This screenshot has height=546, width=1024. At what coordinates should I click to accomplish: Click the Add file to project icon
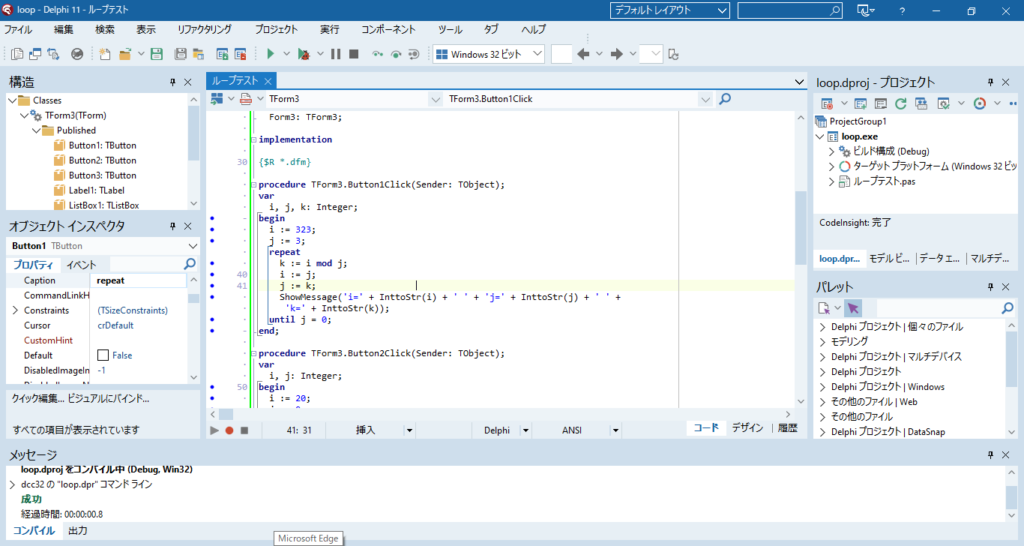pyautogui.click(x=222, y=54)
